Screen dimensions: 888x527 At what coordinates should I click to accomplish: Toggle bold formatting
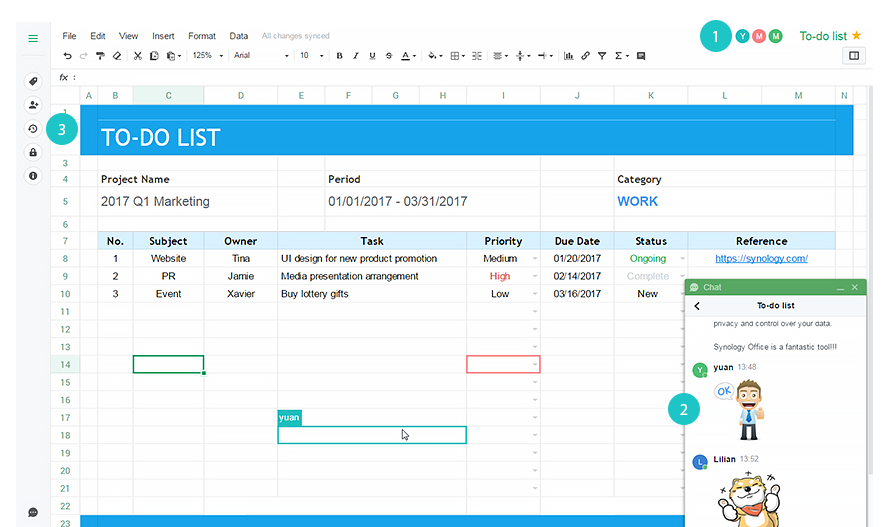pyautogui.click(x=339, y=56)
